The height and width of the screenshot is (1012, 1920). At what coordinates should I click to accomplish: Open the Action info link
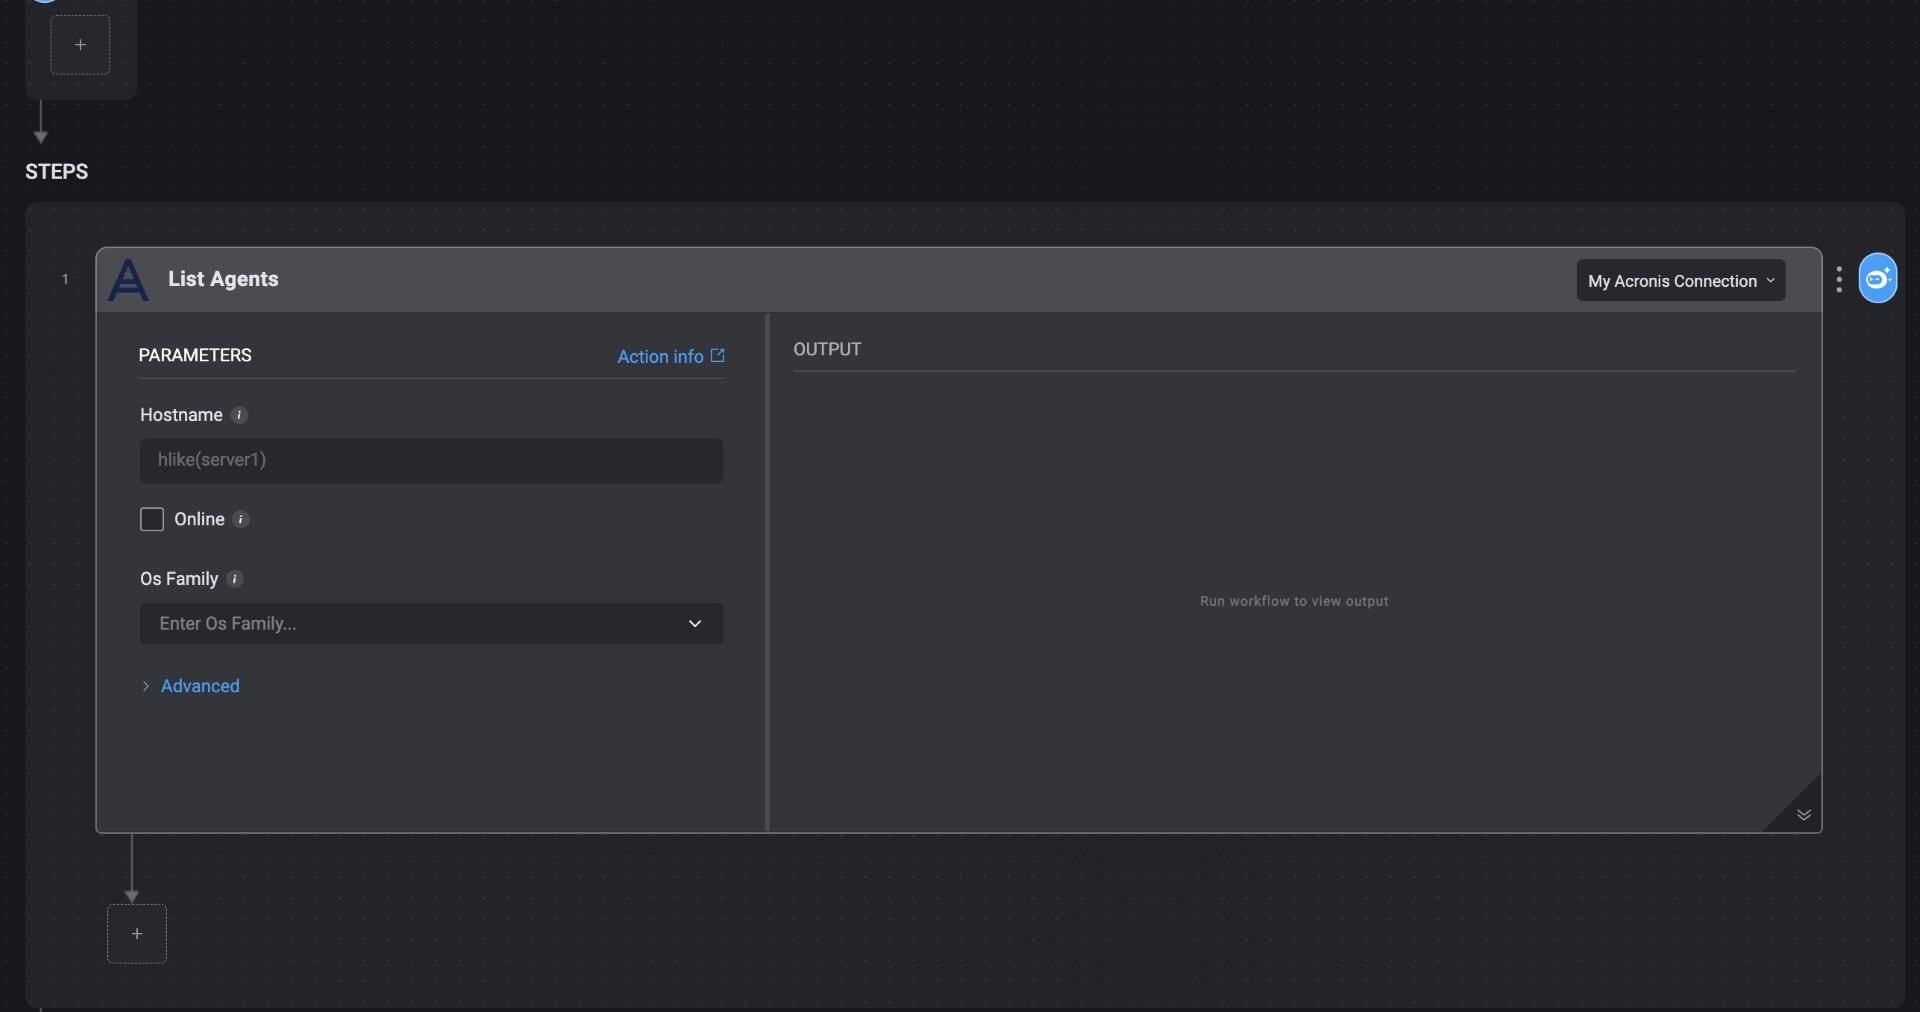[670, 357]
